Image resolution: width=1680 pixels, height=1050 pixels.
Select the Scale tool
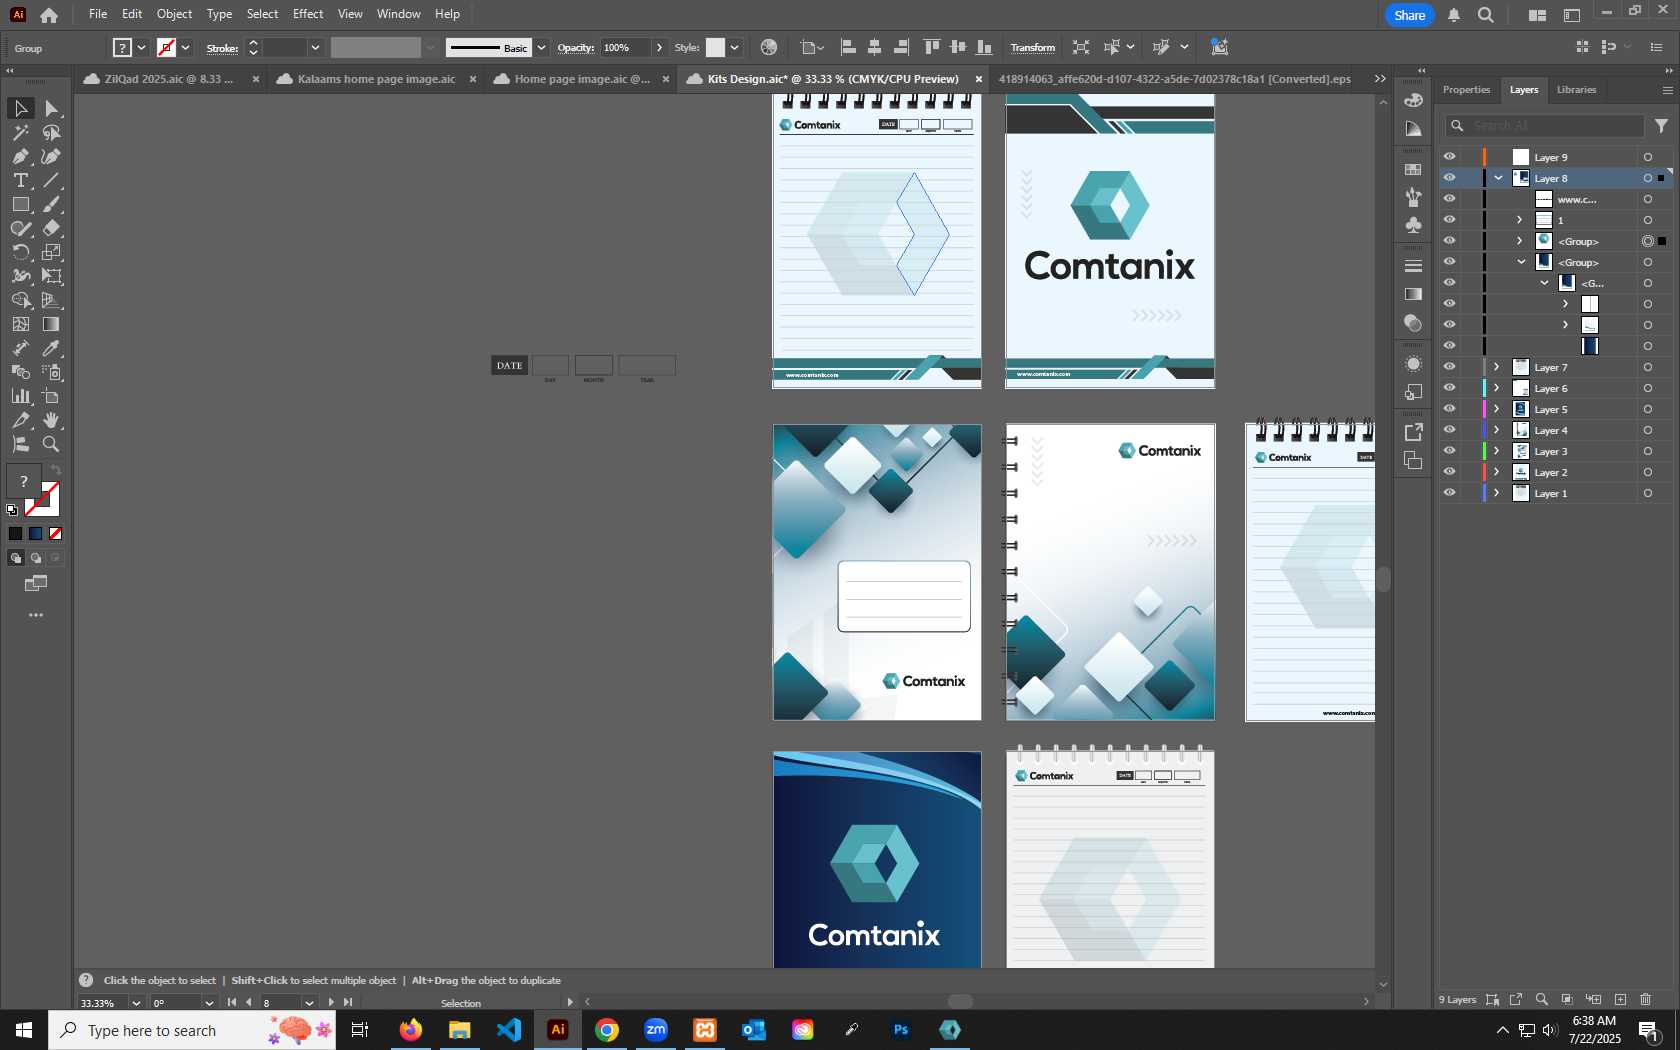tap(52, 252)
